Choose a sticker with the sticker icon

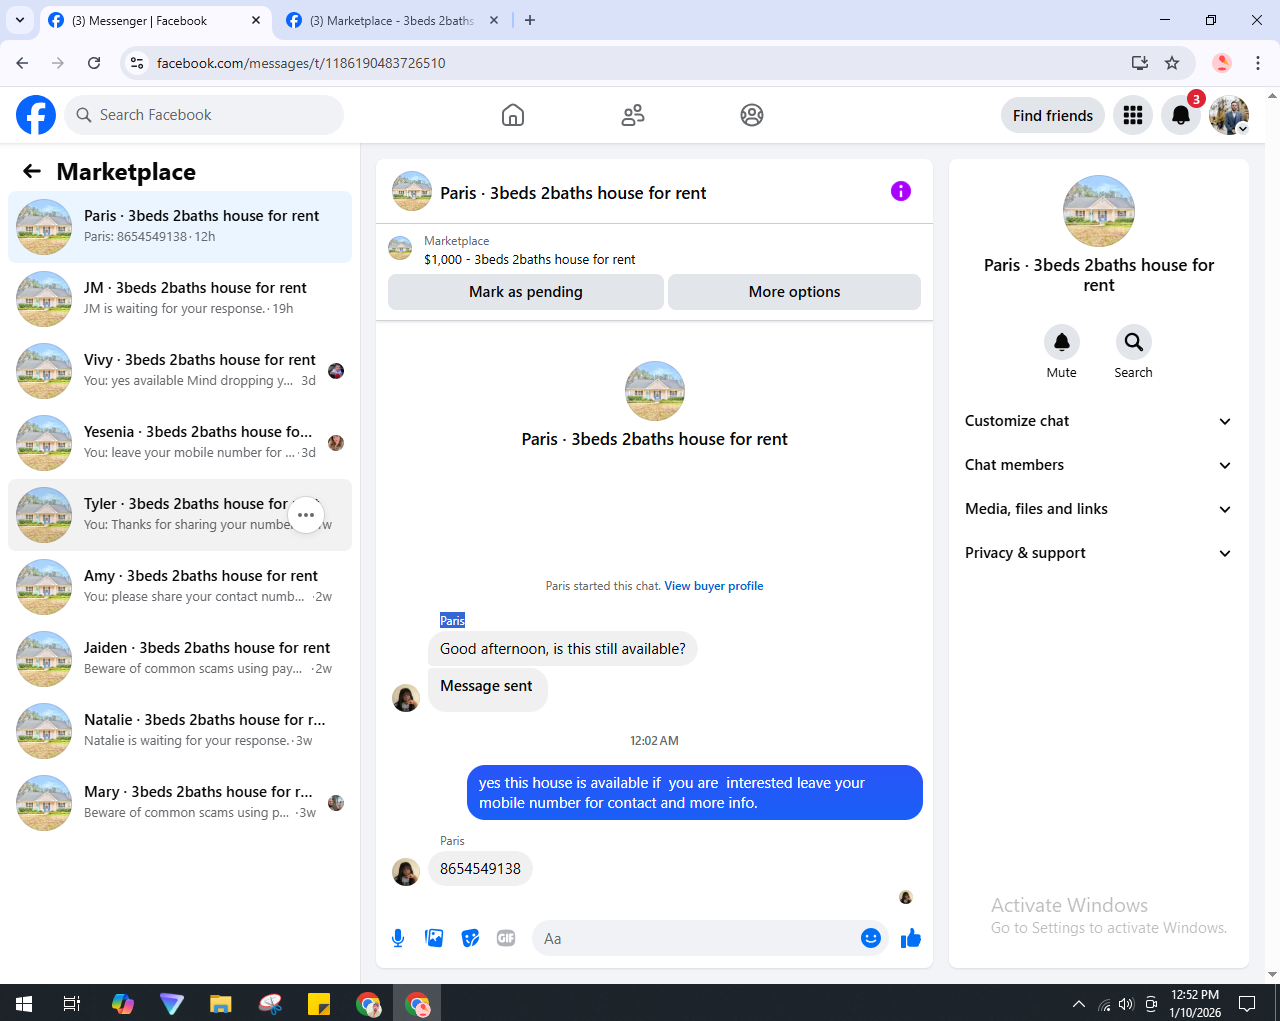pyautogui.click(x=470, y=938)
